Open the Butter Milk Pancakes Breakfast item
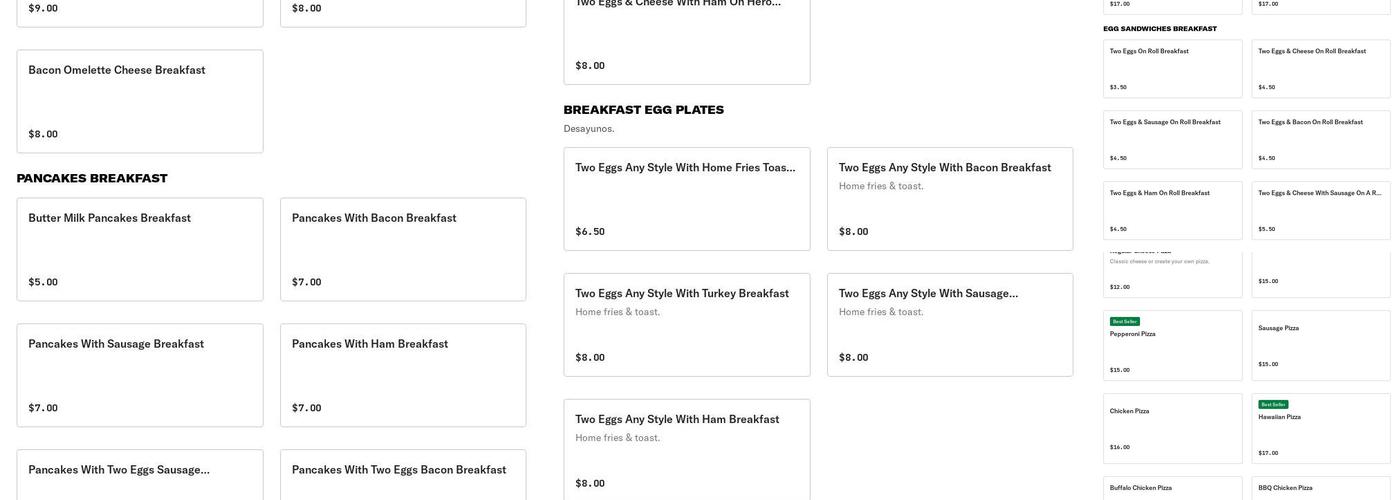Screen dimensions: 1400x500 click(x=140, y=249)
